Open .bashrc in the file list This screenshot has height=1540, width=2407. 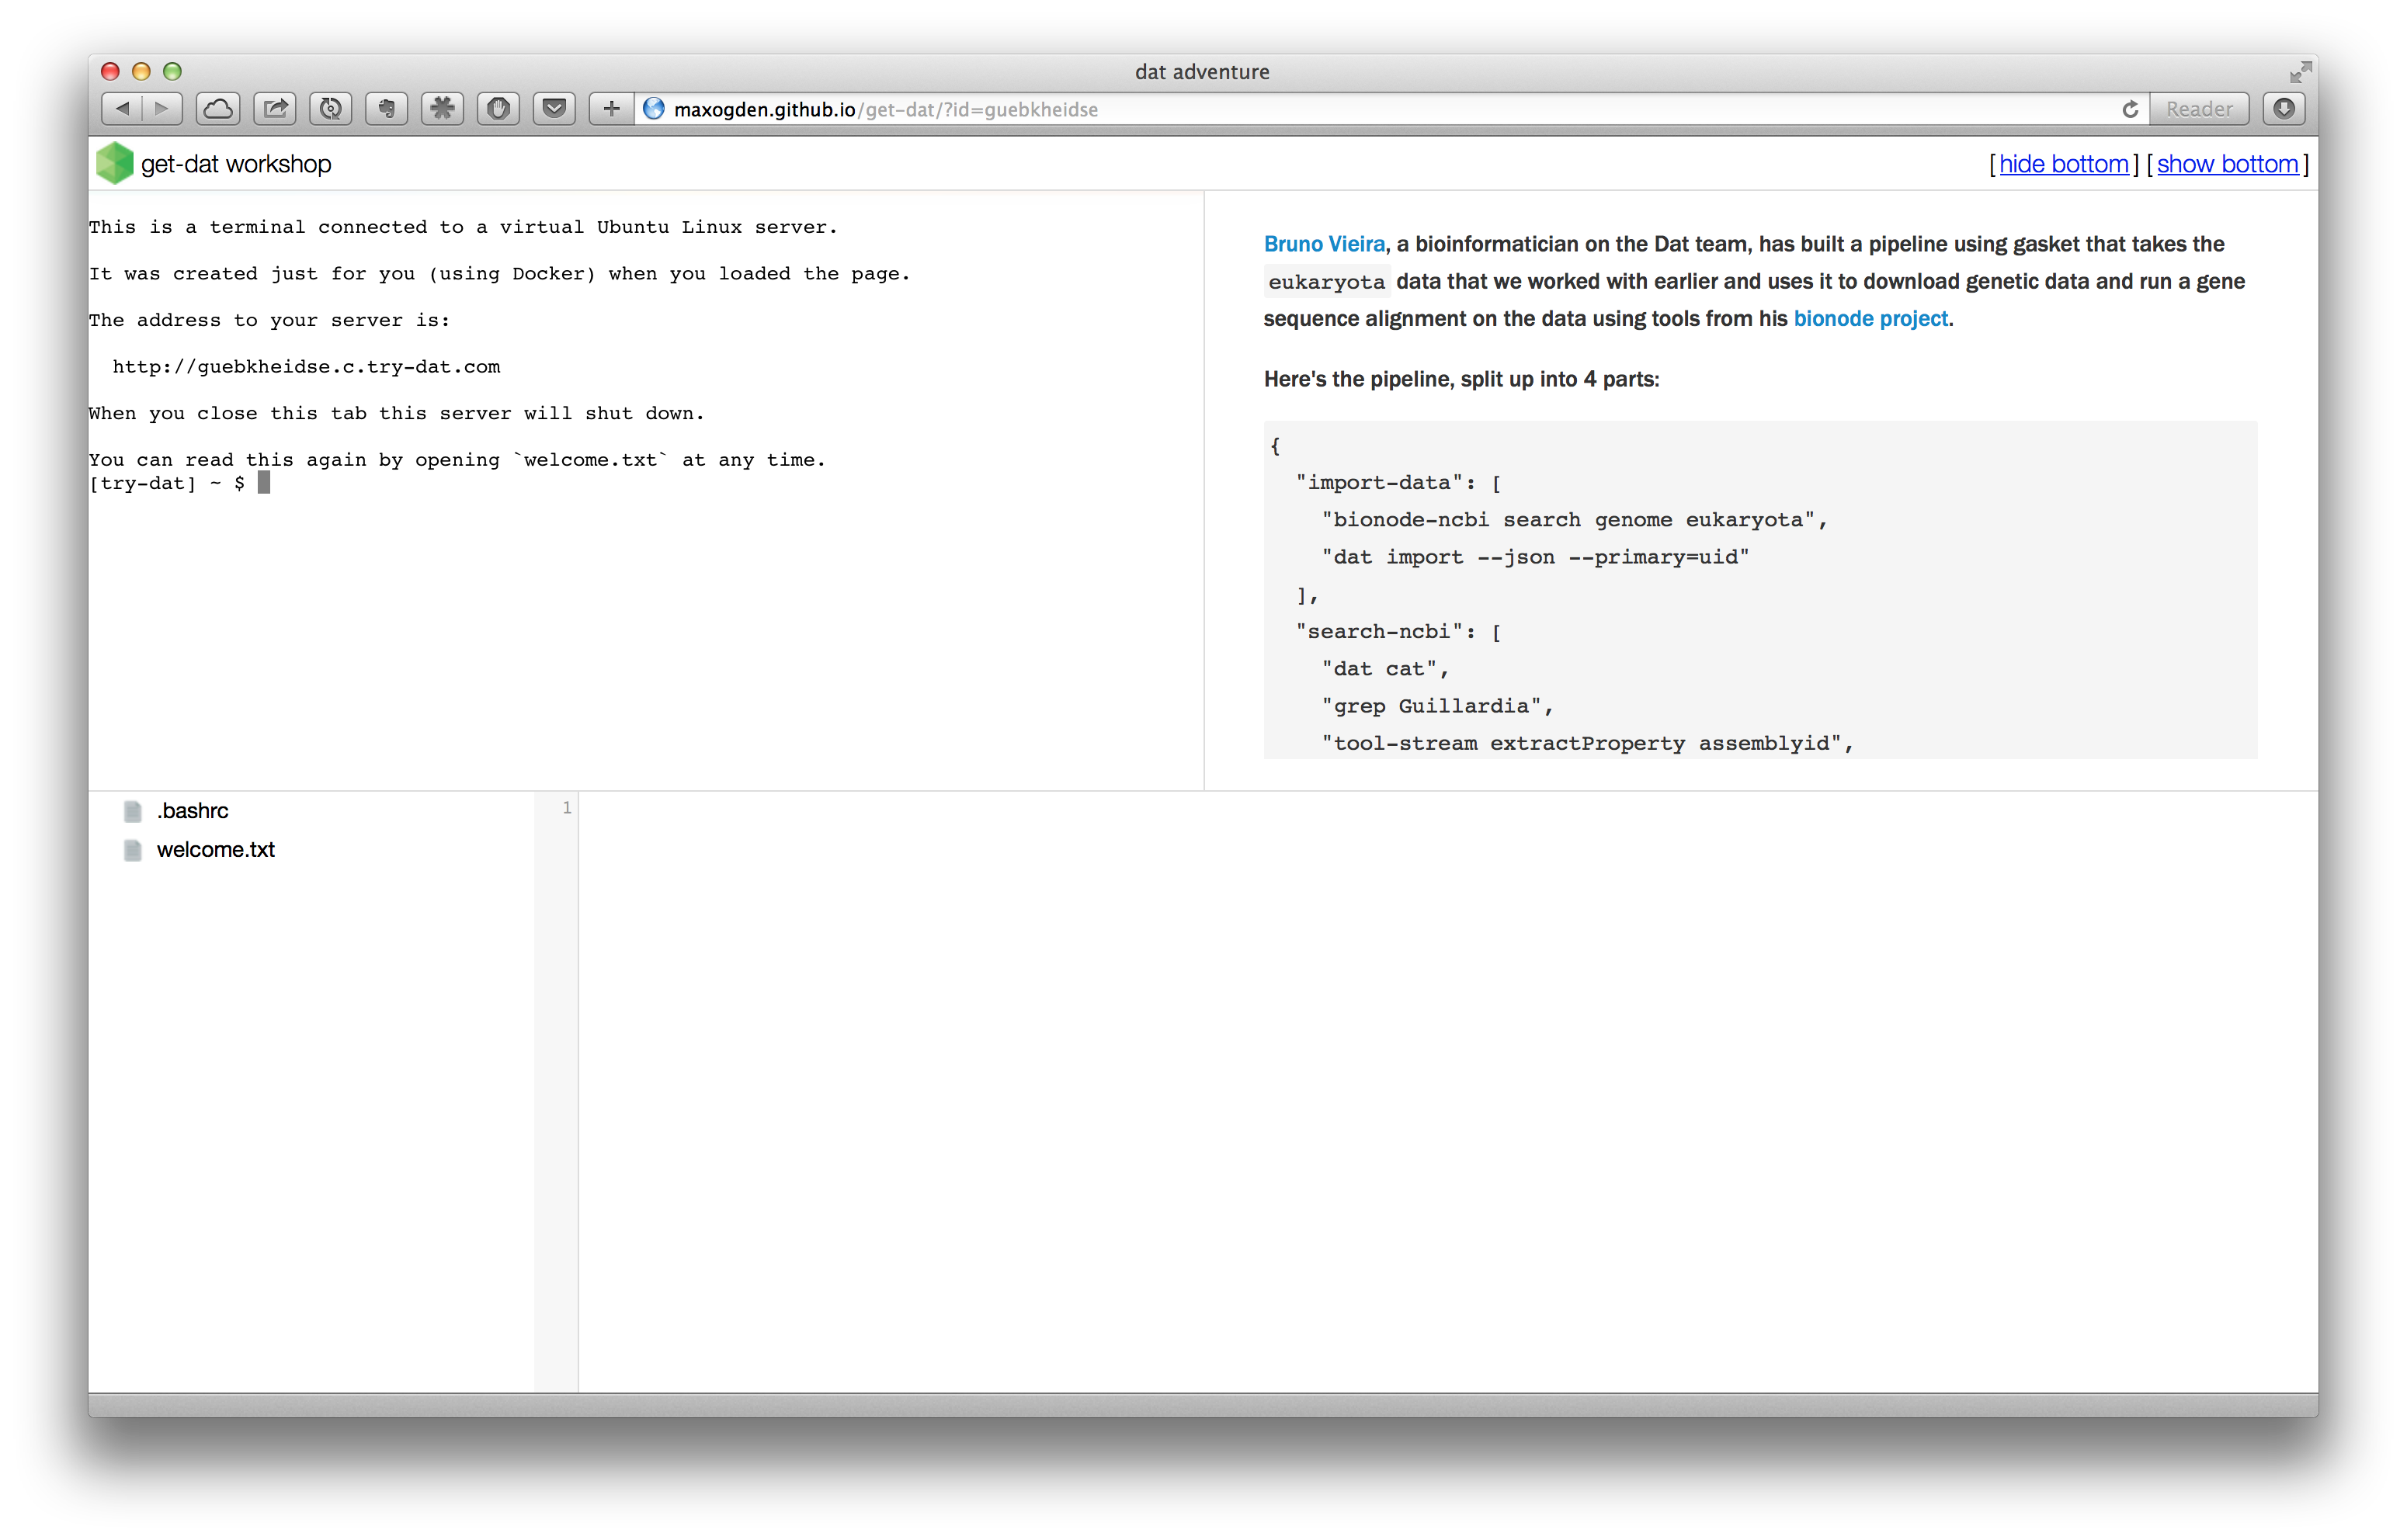(x=192, y=811)
